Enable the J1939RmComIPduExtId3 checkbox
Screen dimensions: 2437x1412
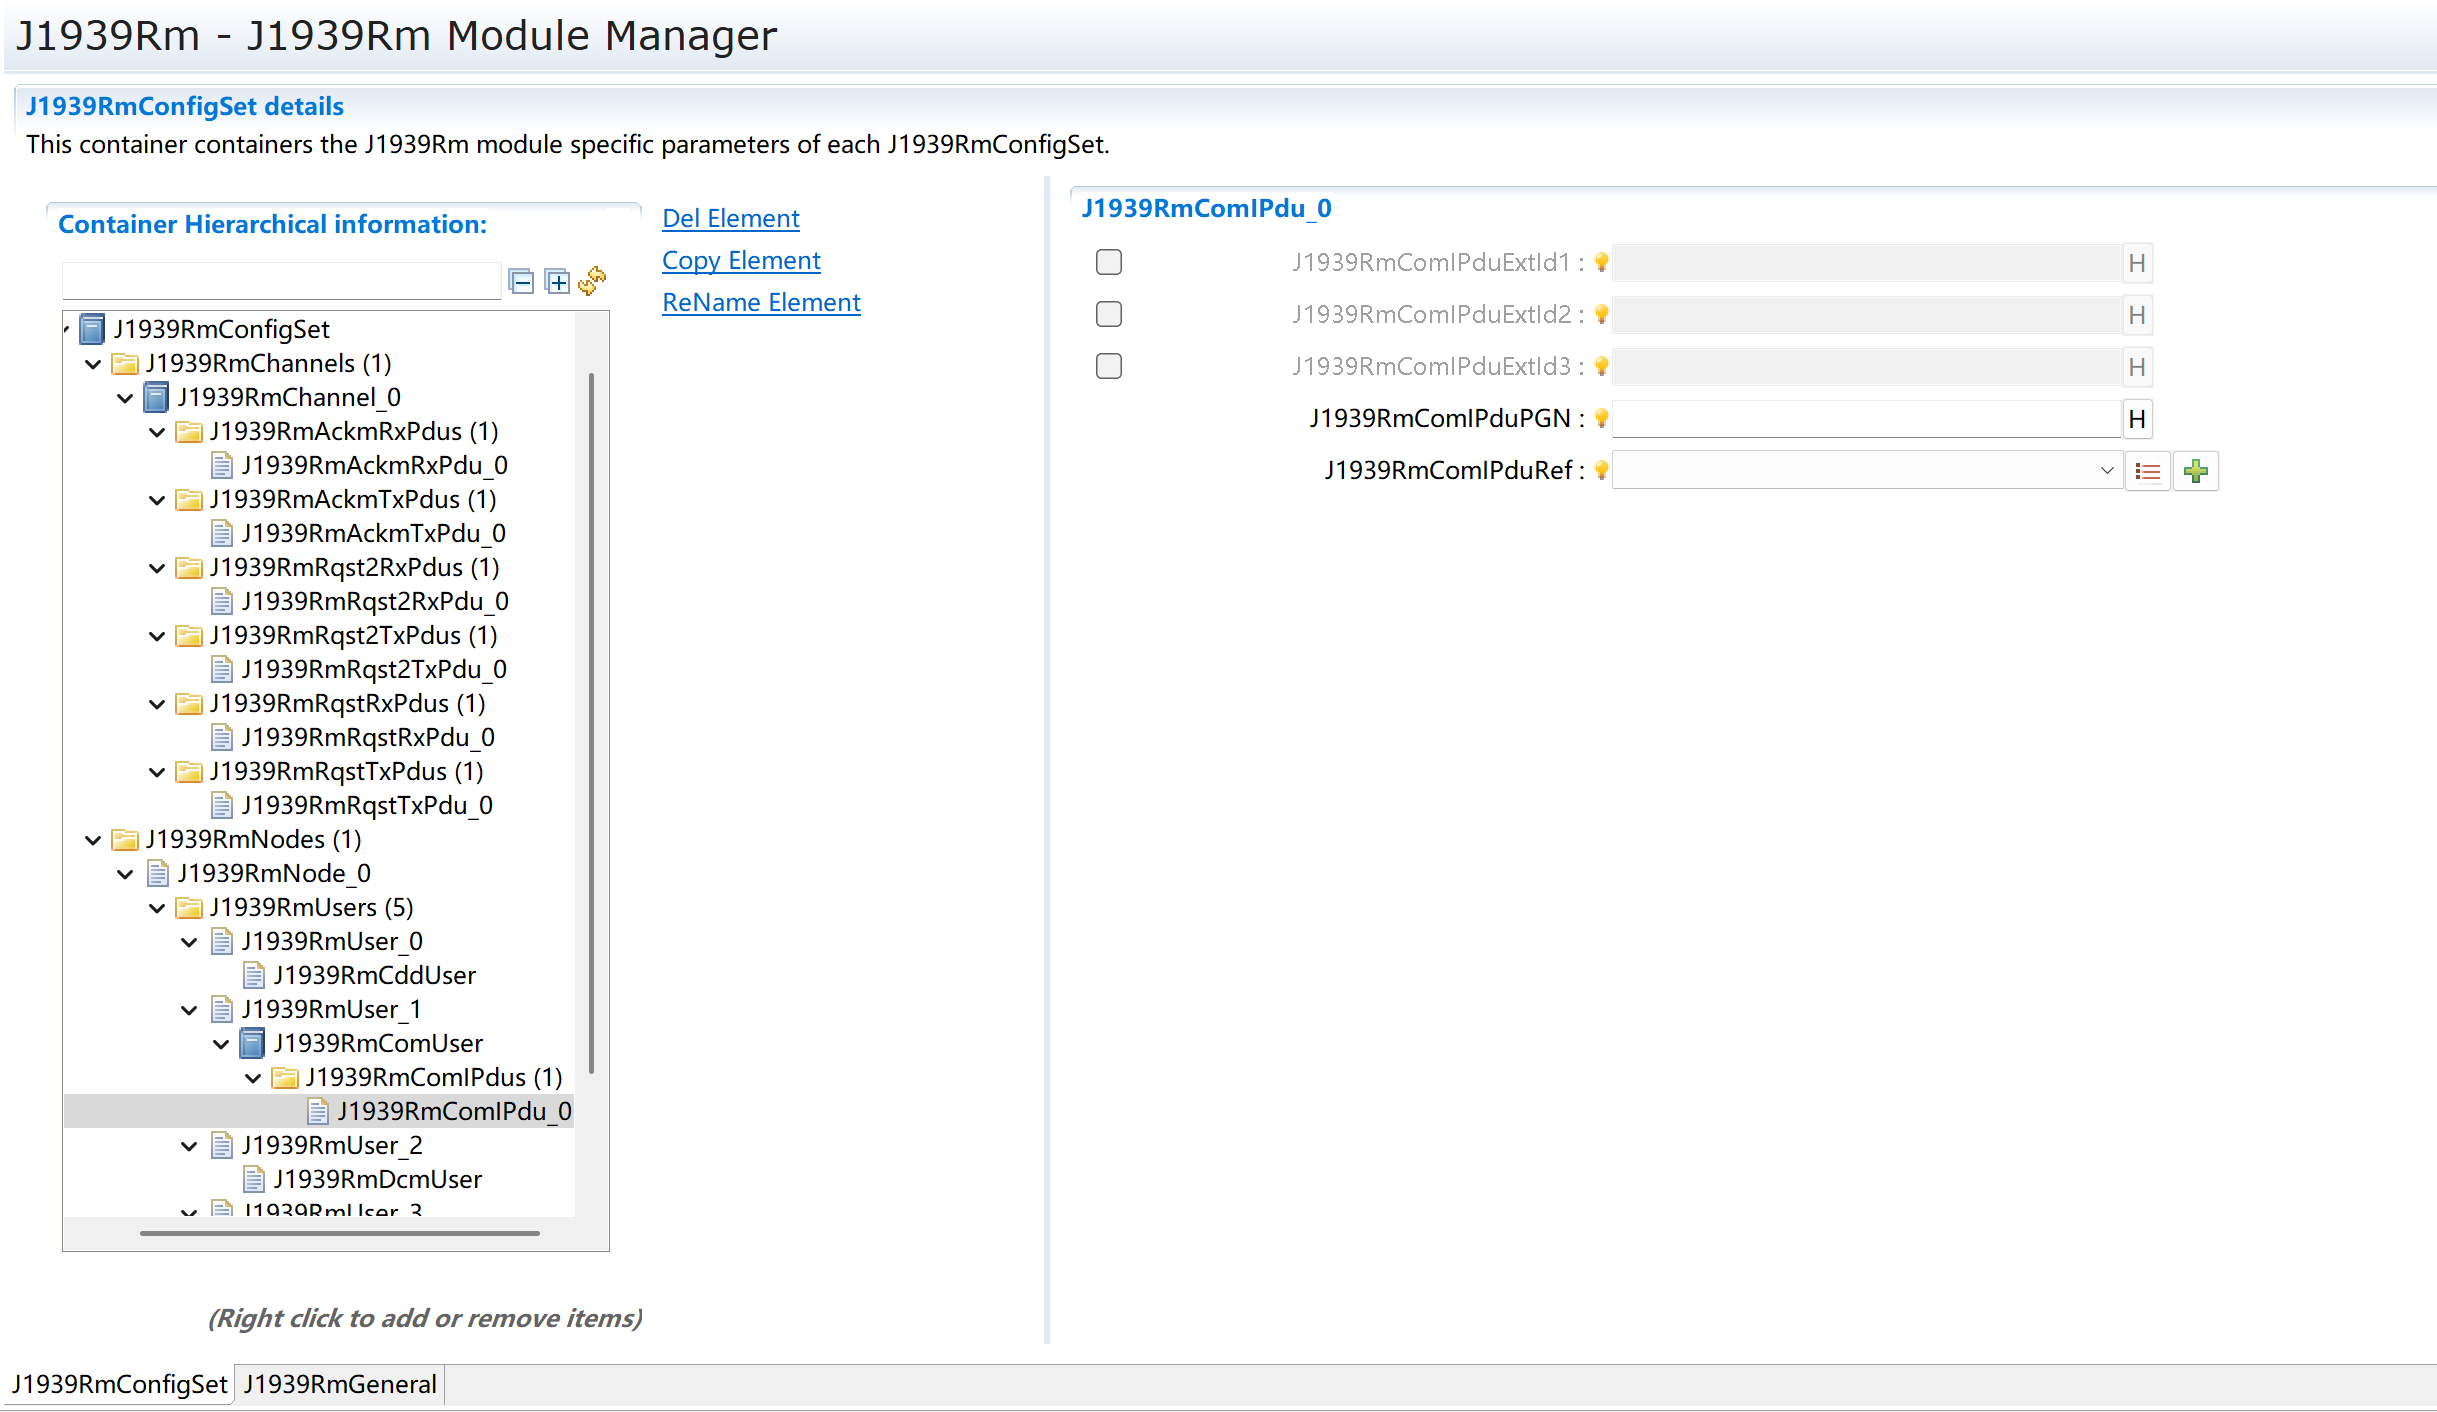coord(1109,366)
